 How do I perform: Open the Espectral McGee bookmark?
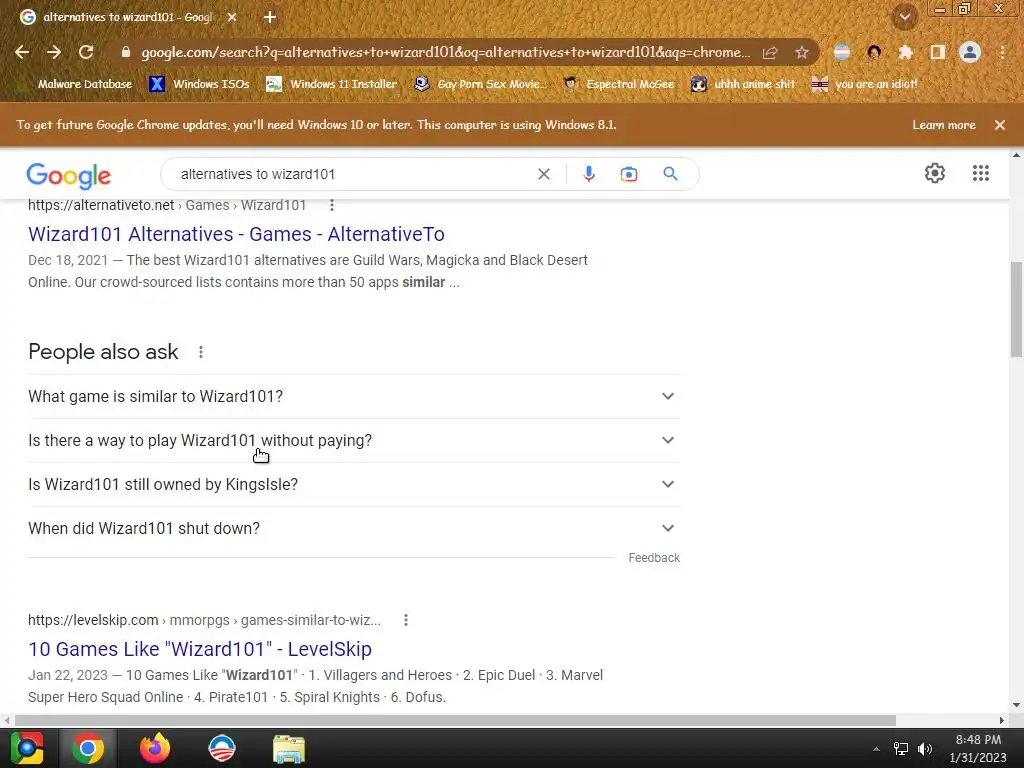click(x=618, y=84)
